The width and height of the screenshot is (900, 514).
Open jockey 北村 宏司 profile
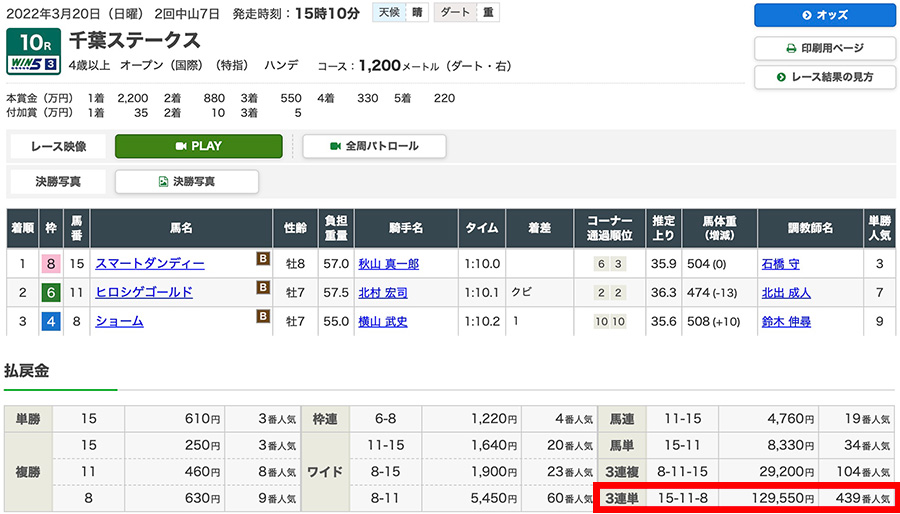coord(382,293)
